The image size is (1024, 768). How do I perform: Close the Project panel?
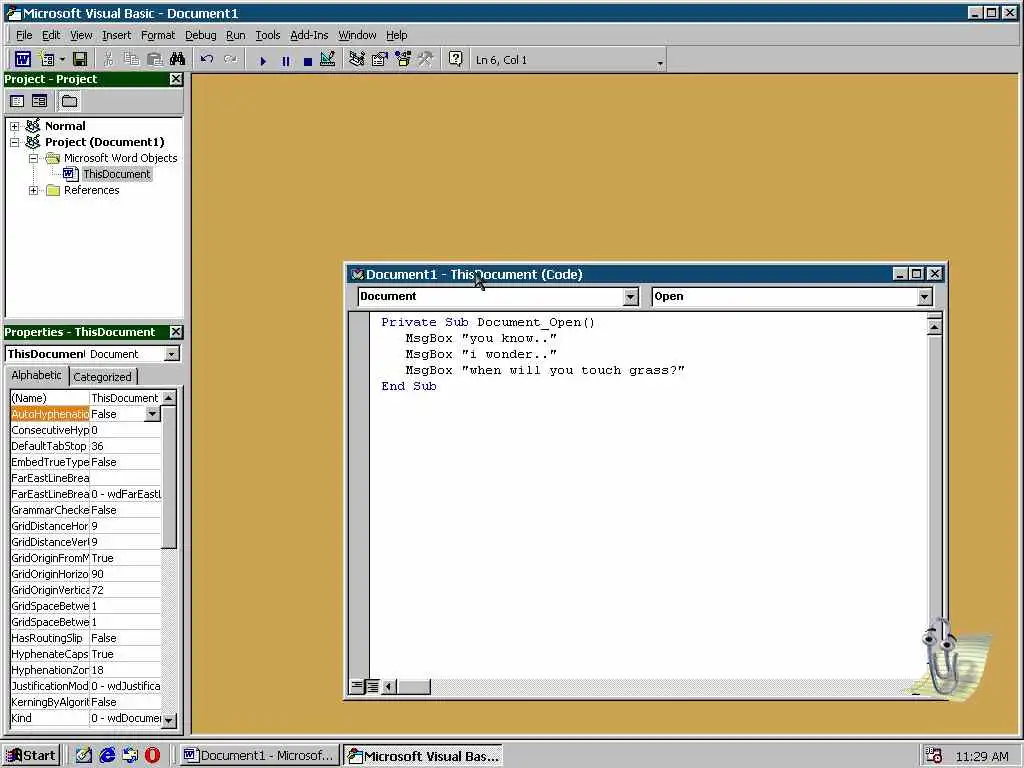176,79
